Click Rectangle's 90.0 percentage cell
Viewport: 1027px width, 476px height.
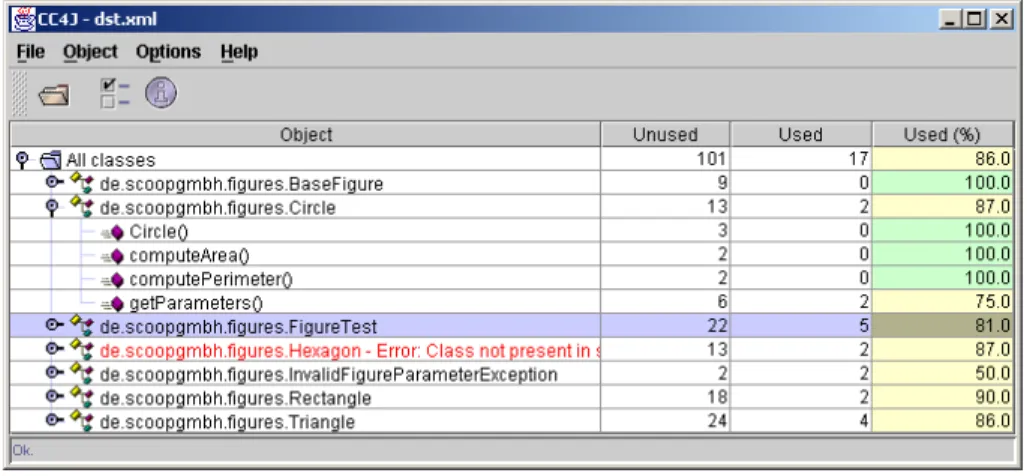pos(943,397)
